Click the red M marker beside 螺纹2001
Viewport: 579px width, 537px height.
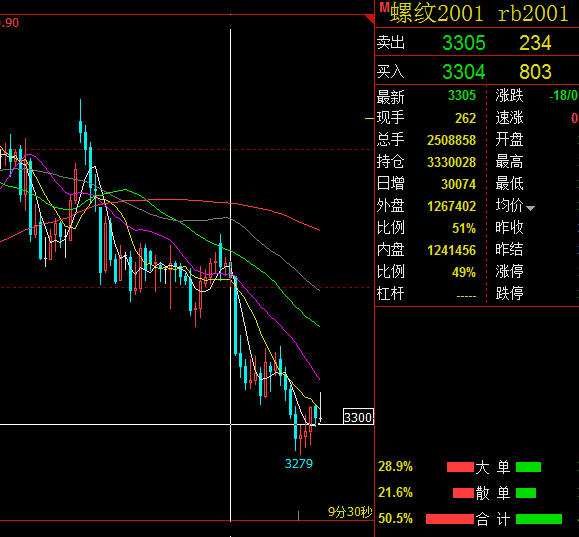[x=384, y=7]
